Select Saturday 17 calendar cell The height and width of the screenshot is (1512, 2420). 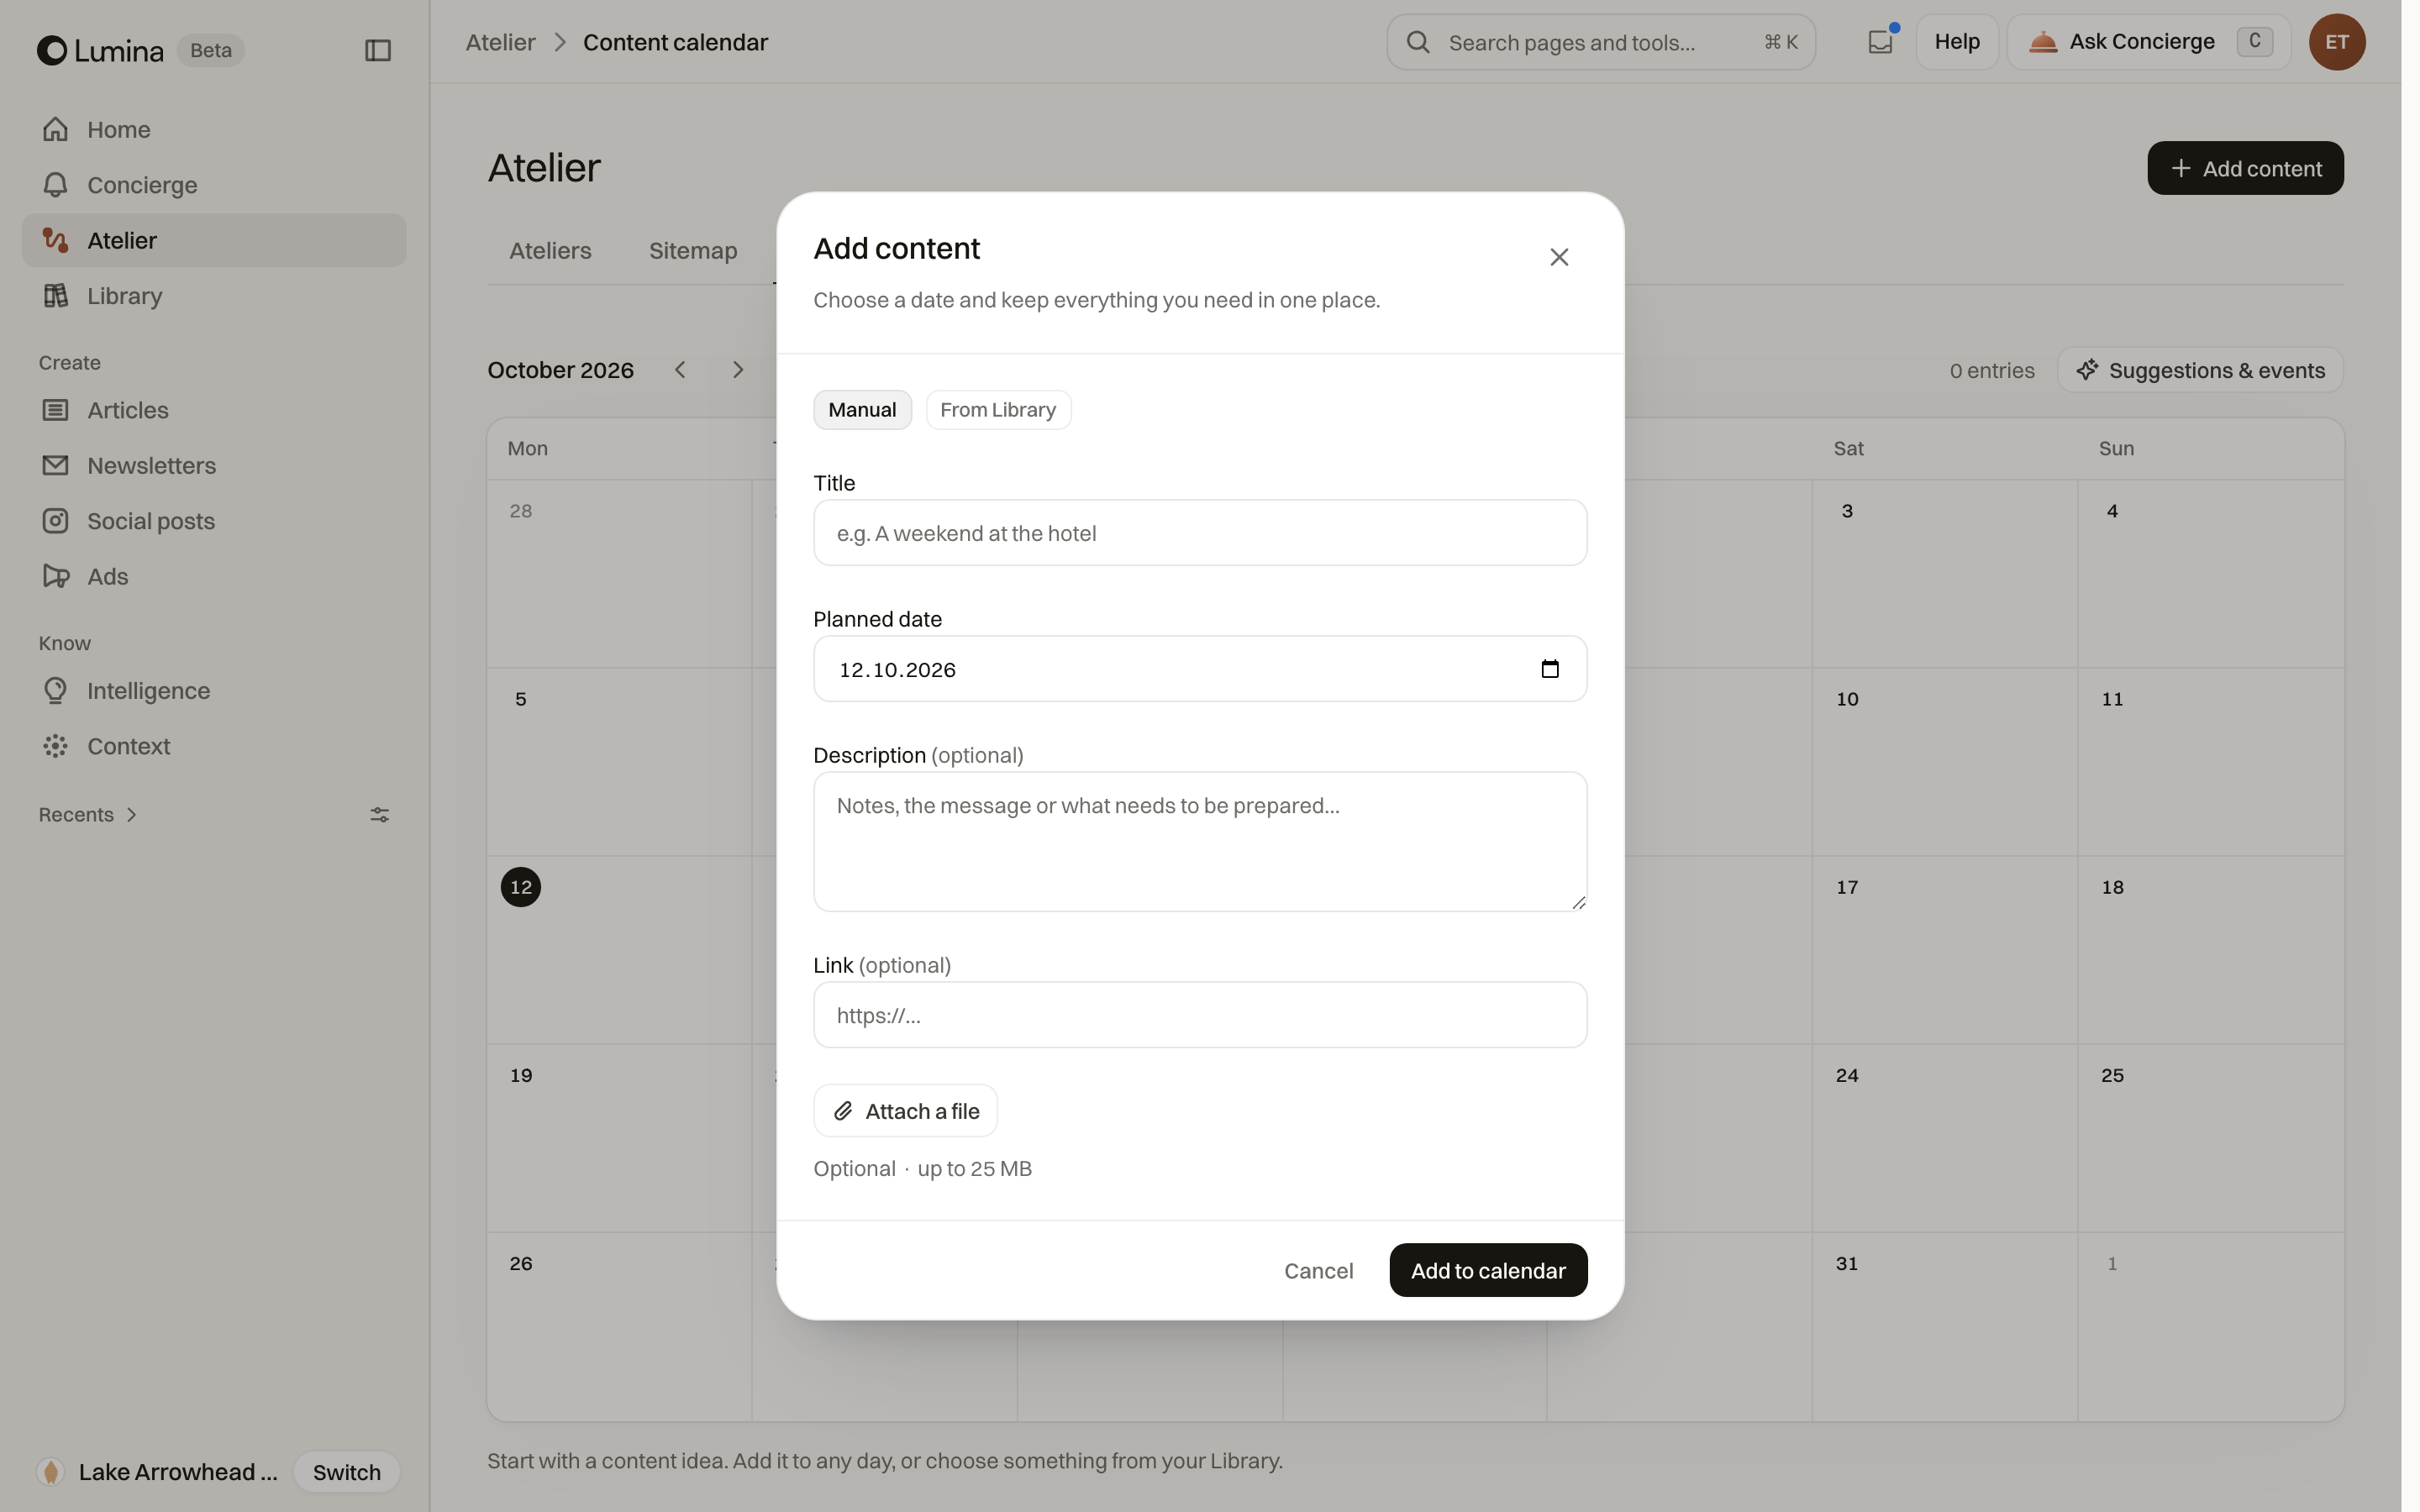(x=1945, y=950)
